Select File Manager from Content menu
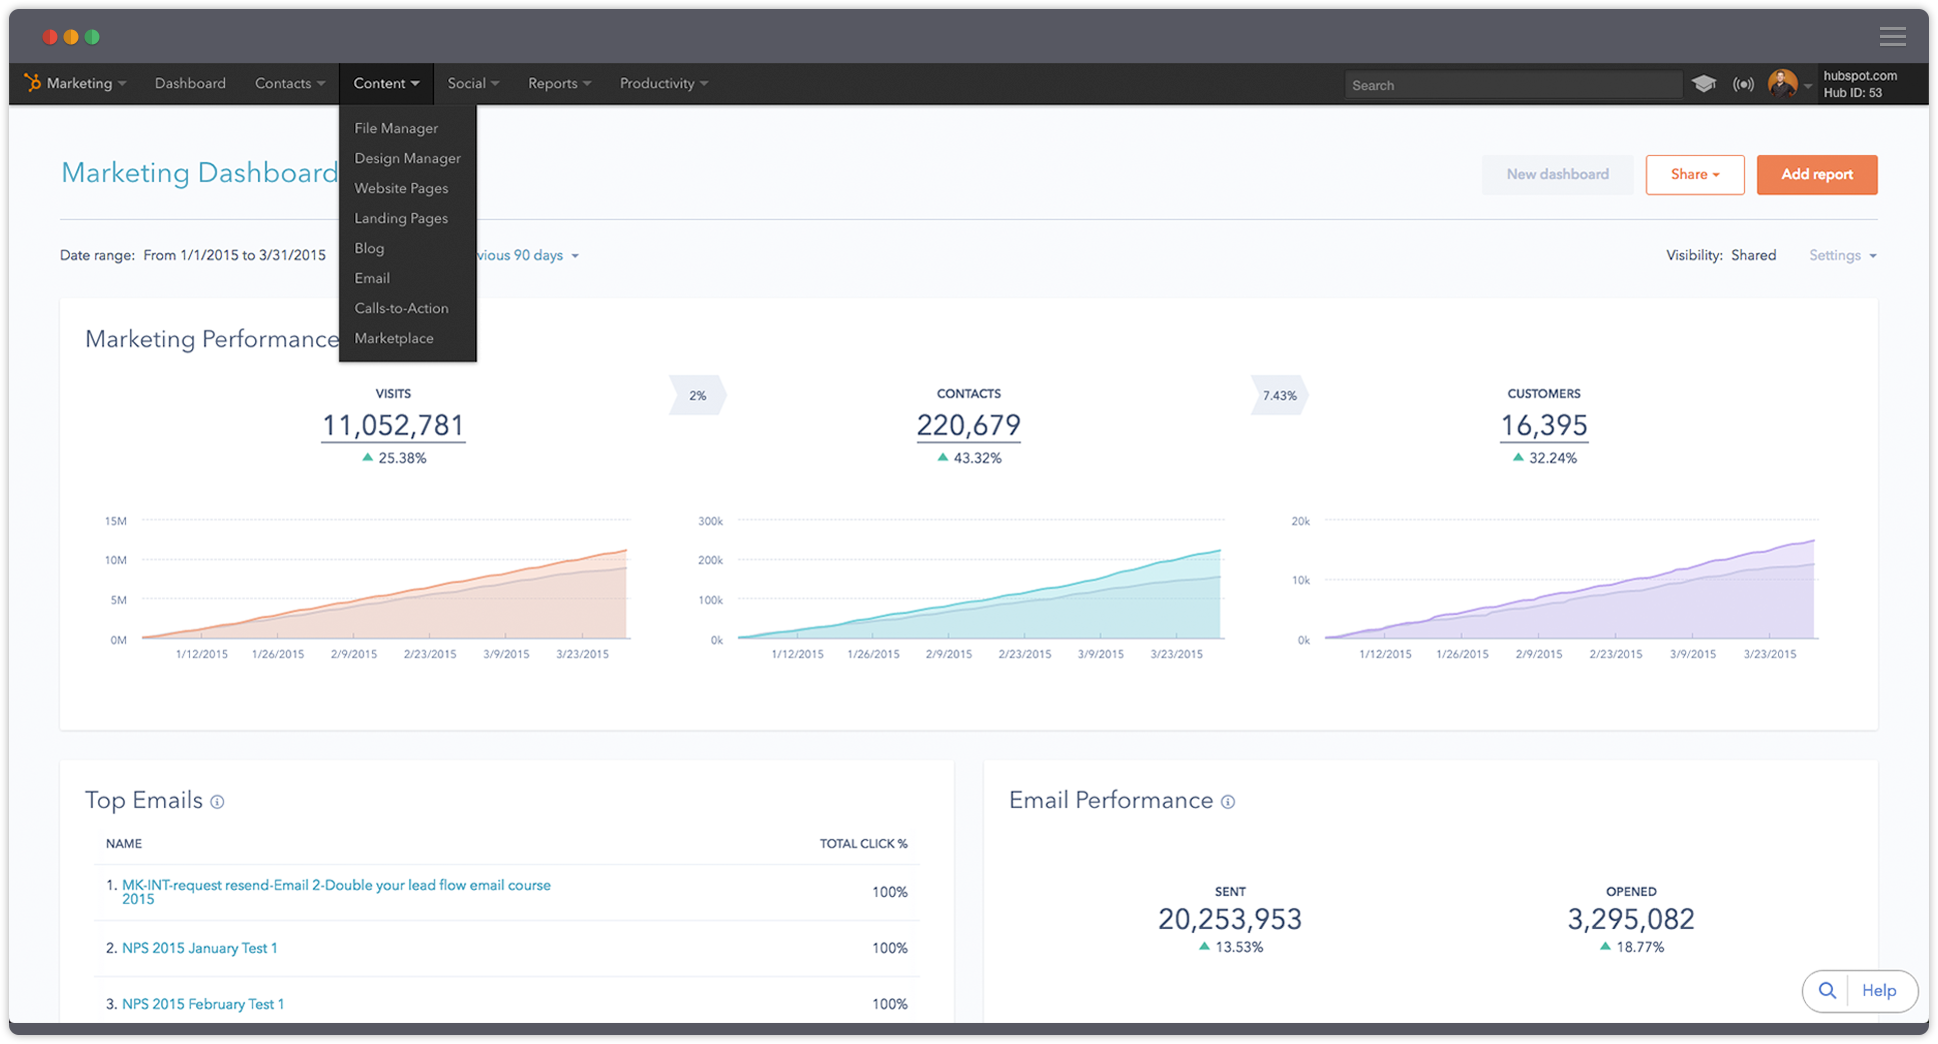This screenshot has height=1044, width=1938. point(396,128)
